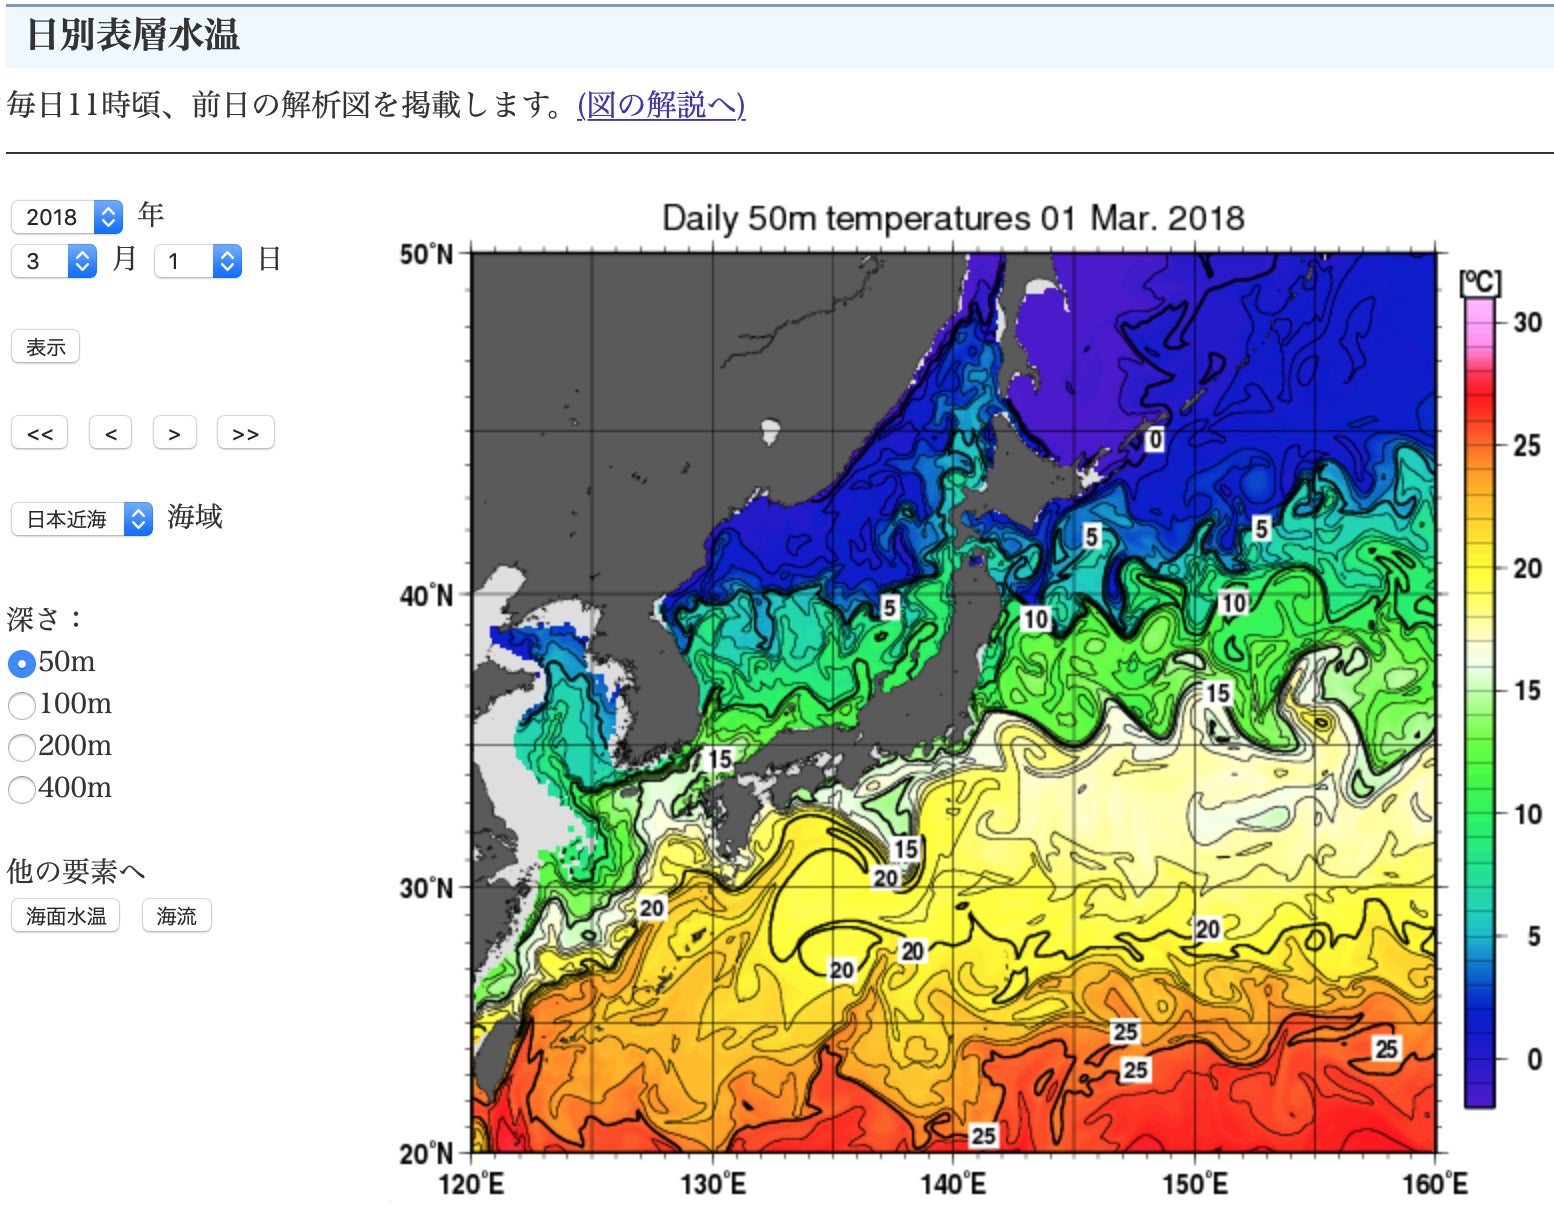Open the year dropdown showing 2018
This screenshot has height=1212, width=1554.
pos(67,217)
